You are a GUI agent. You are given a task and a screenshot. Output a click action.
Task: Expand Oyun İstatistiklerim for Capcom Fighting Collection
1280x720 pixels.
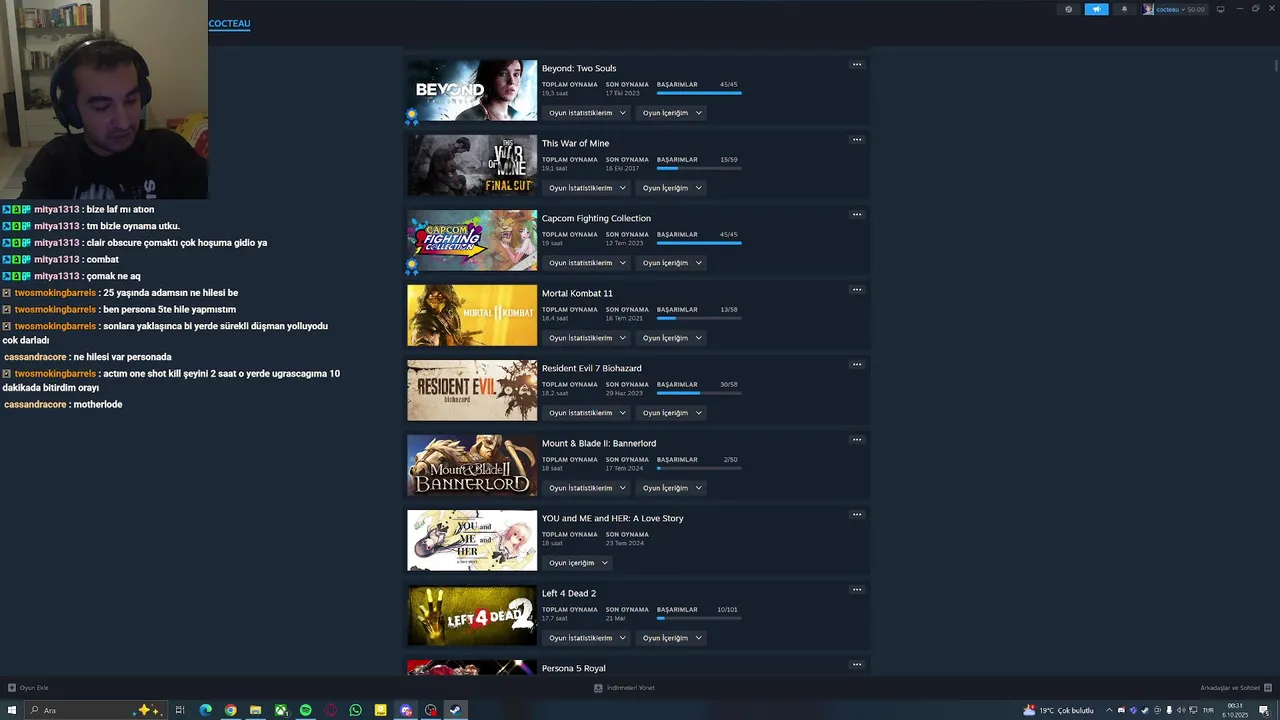(587, 263)
